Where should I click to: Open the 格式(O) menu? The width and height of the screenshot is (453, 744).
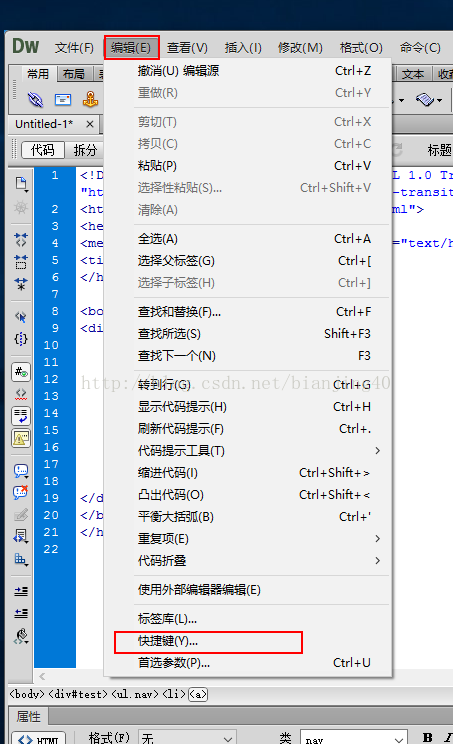[361, 47]
